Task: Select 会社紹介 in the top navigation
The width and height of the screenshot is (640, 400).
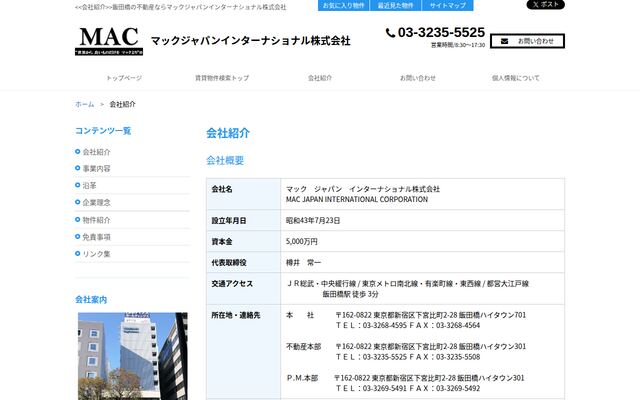Action: (x=320, y=78)
